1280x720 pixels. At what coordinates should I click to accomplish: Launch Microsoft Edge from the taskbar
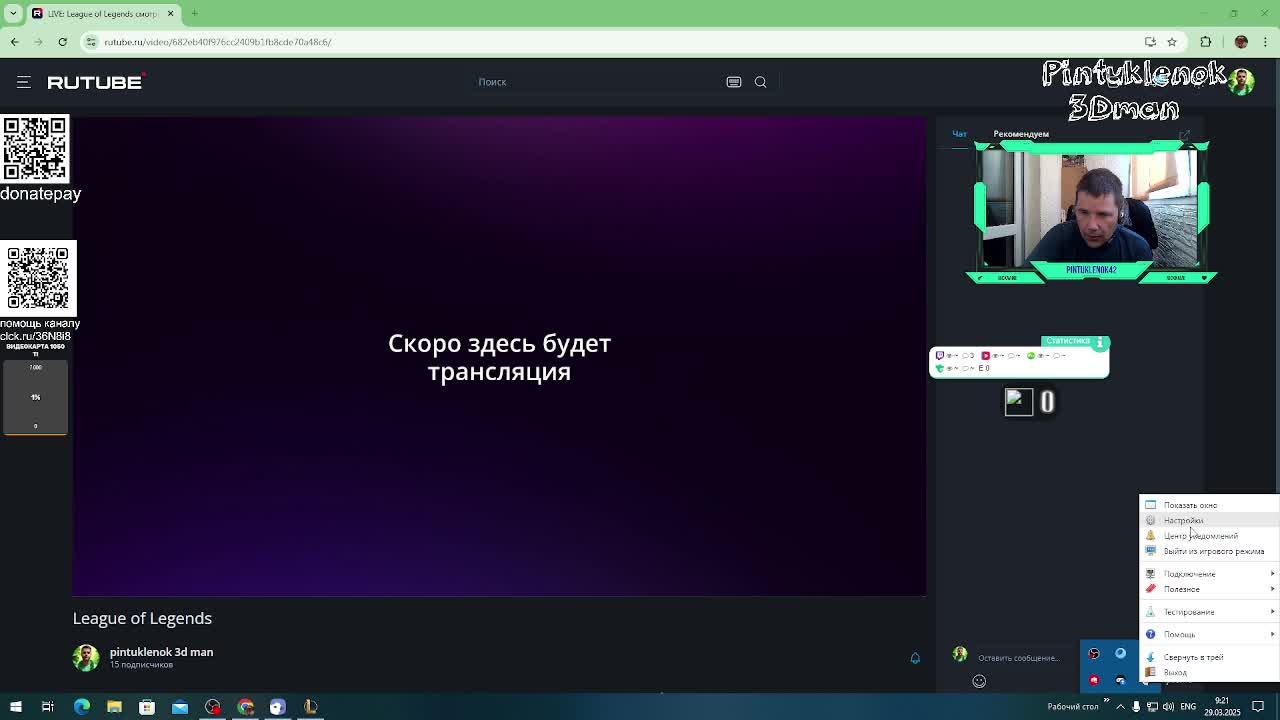[82, 707]
